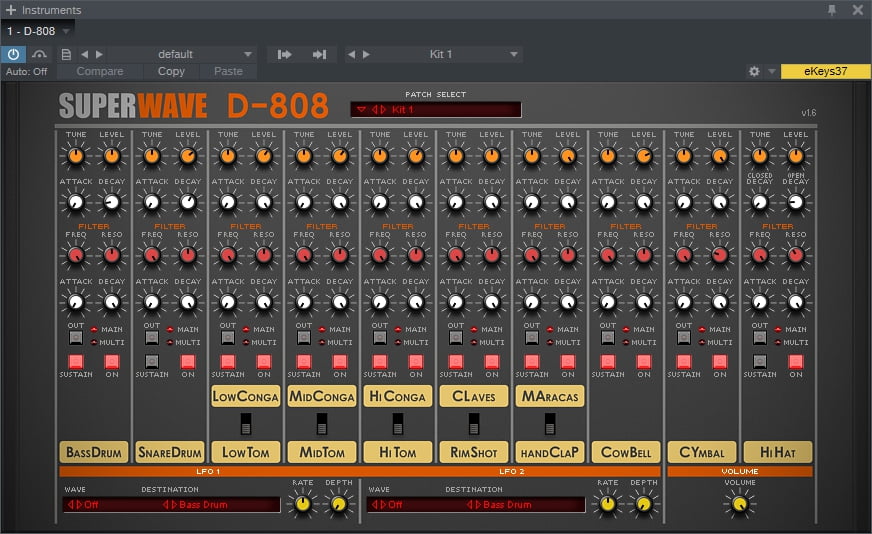872x534 pixels.
Task: Open the default preset dropdown
Action: tap(248, 54)
